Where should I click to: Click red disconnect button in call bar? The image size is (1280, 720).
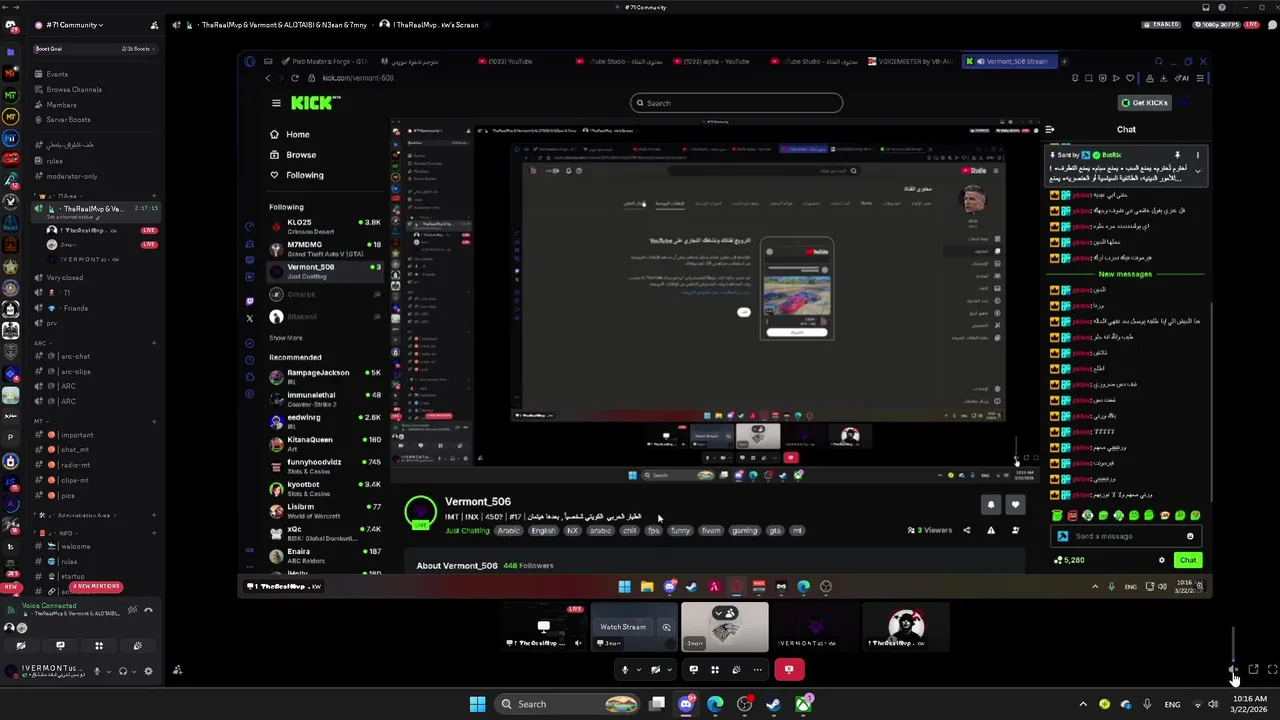[789, 670]
